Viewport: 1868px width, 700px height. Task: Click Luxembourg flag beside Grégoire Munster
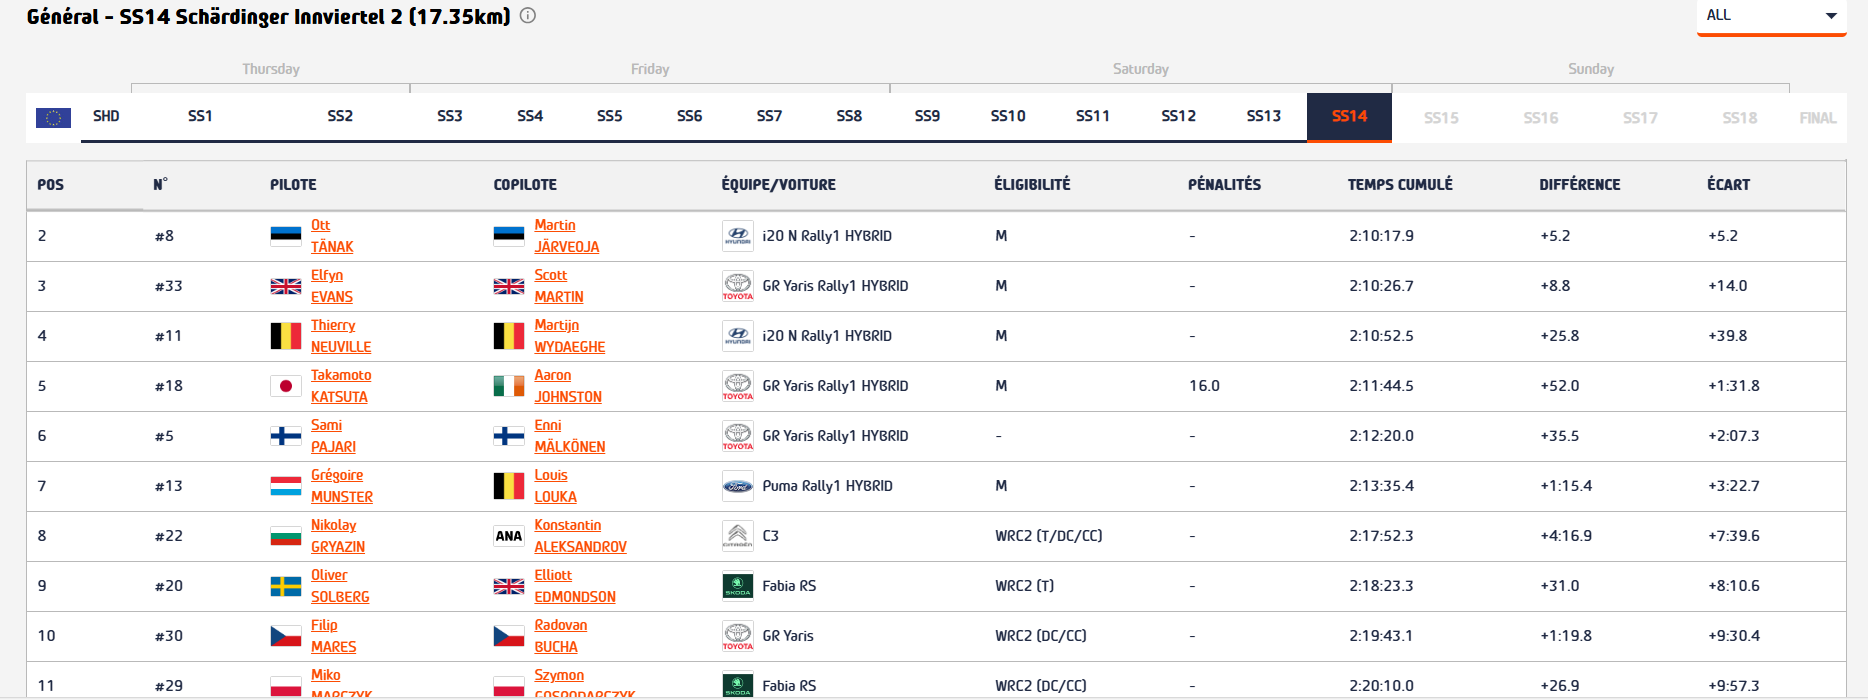coord(286,486)
